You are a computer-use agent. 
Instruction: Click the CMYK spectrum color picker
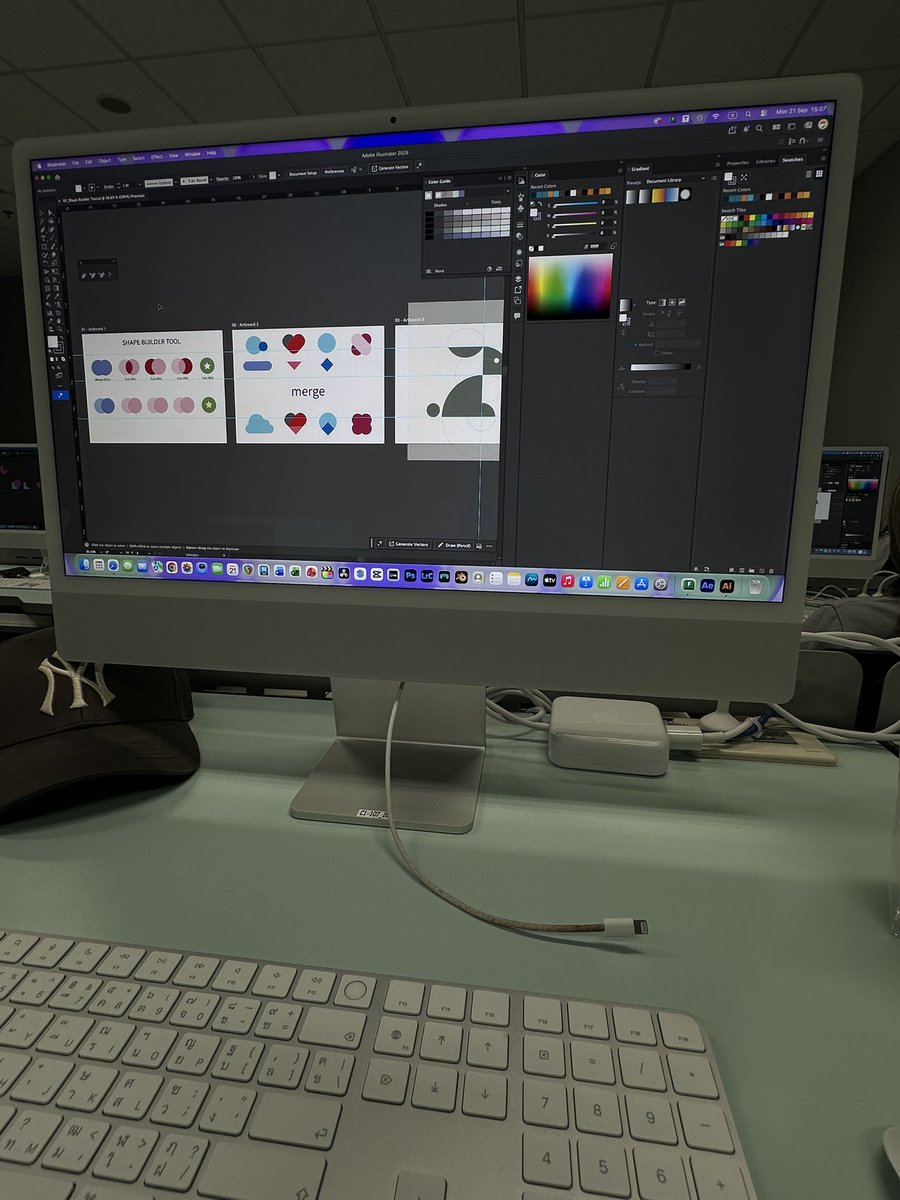pyautogui.click(x=570, y=286)
